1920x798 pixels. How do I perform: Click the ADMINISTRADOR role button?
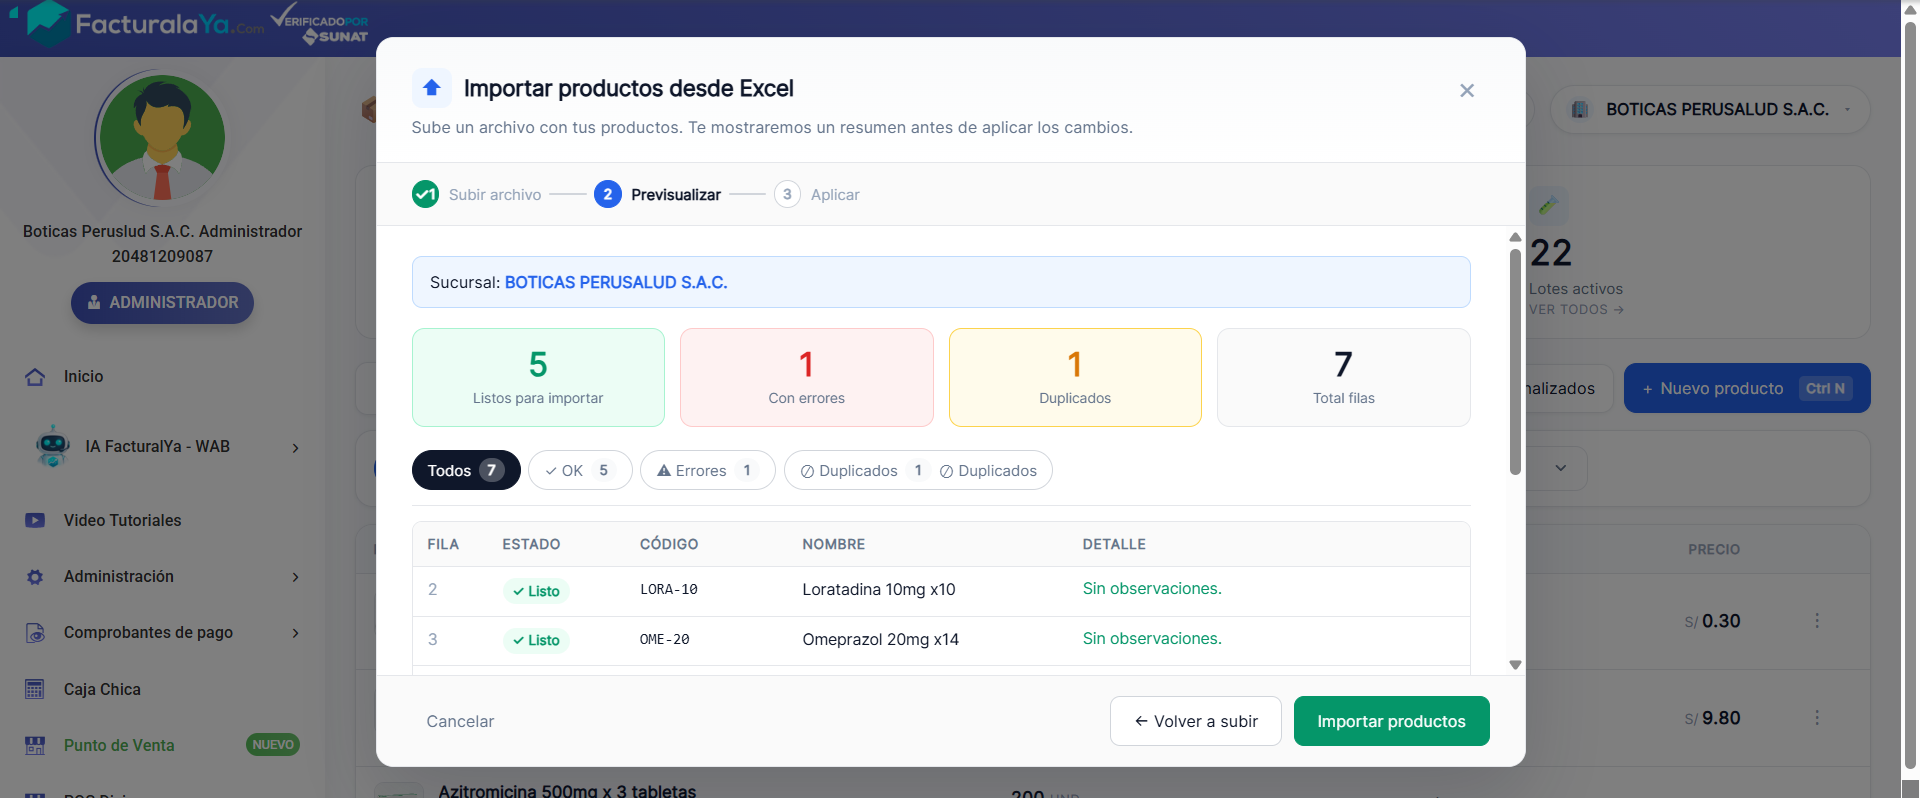(x=162, y=303)
